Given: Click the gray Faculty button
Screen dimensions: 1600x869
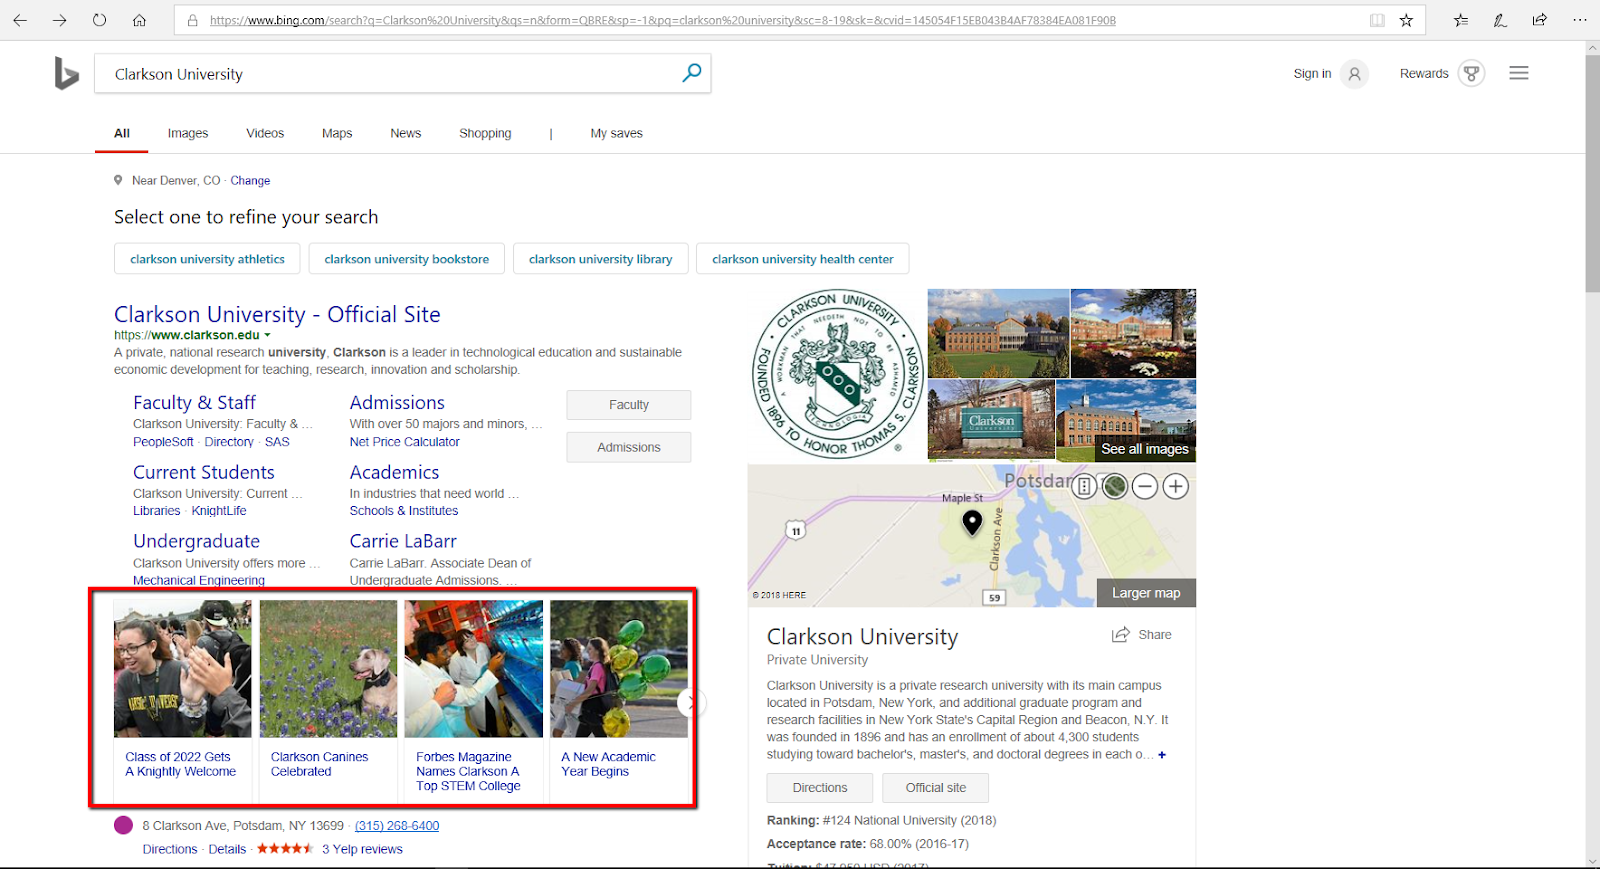Looking at the screenshot, I should point(629,405).
